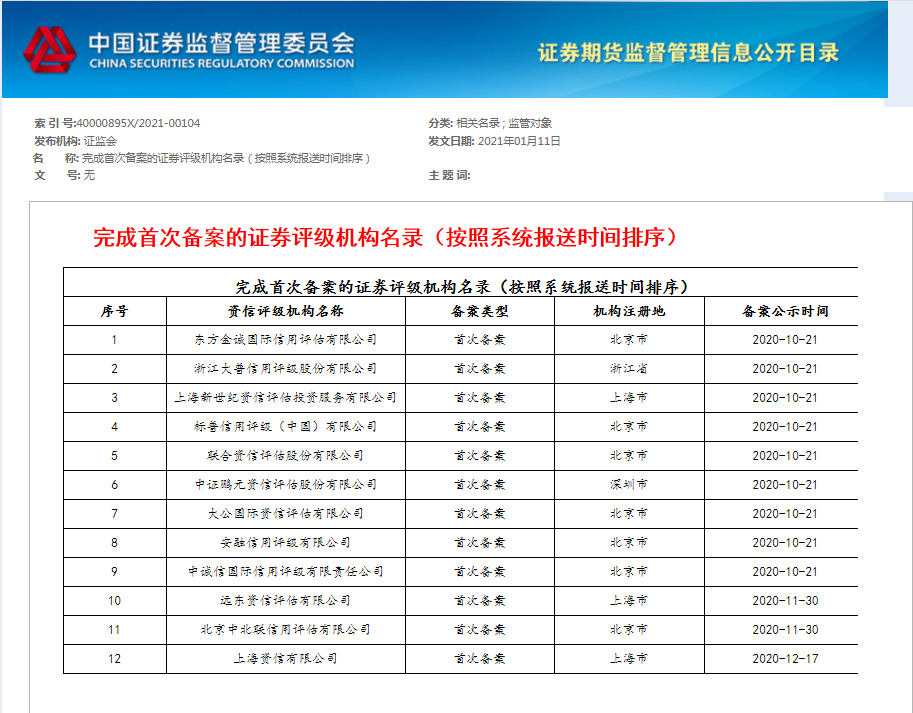Screen dimensions: 913x713
Task: Click the 中国证券监督管理委员会 header title
Action: pyautogui.click(x=221, y=43)
